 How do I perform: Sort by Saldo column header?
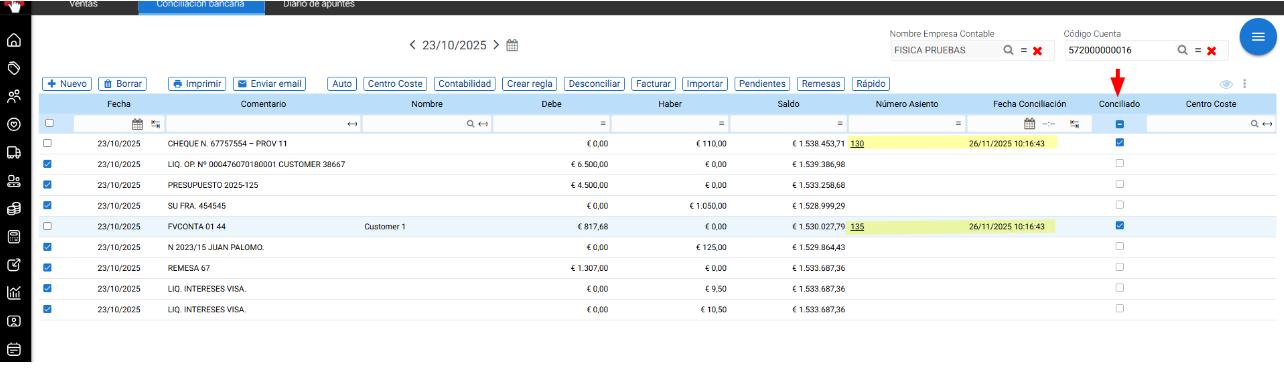pos(787,104)
